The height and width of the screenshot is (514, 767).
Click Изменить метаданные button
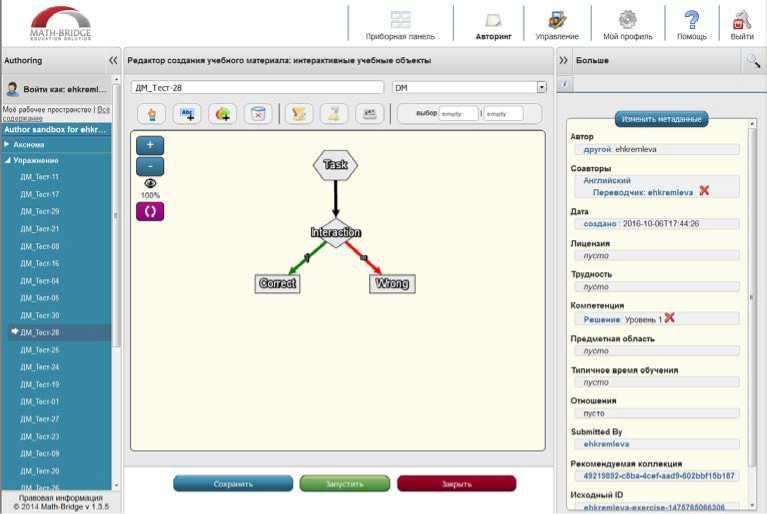(661, 119)
